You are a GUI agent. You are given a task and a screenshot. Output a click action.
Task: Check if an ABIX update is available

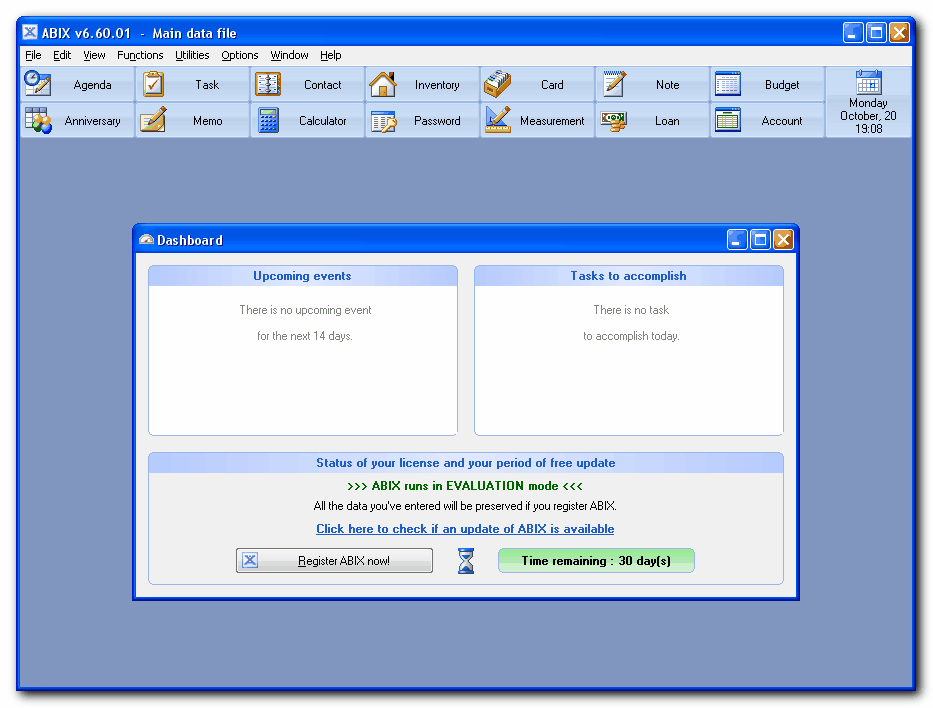pos(465,528)
